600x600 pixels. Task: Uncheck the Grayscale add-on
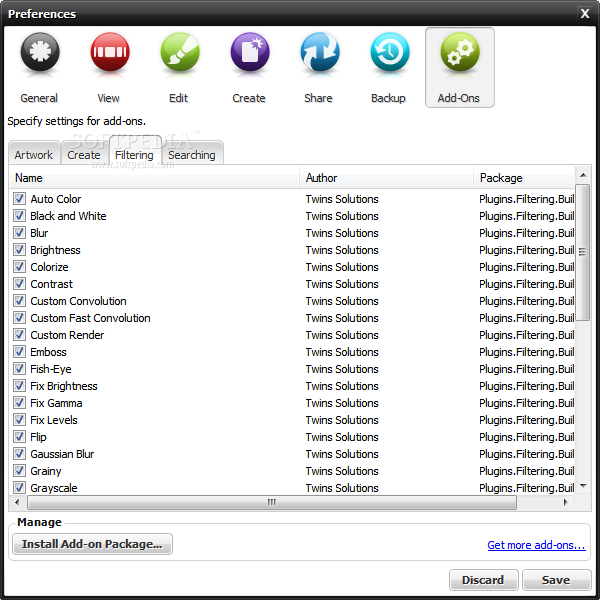click(20, 488)
